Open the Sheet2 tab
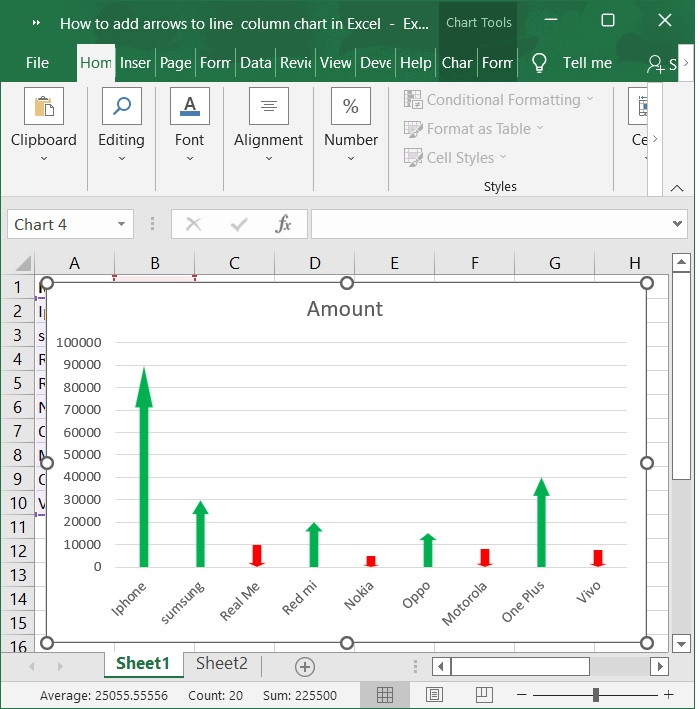700x709 pixels. 222,663
